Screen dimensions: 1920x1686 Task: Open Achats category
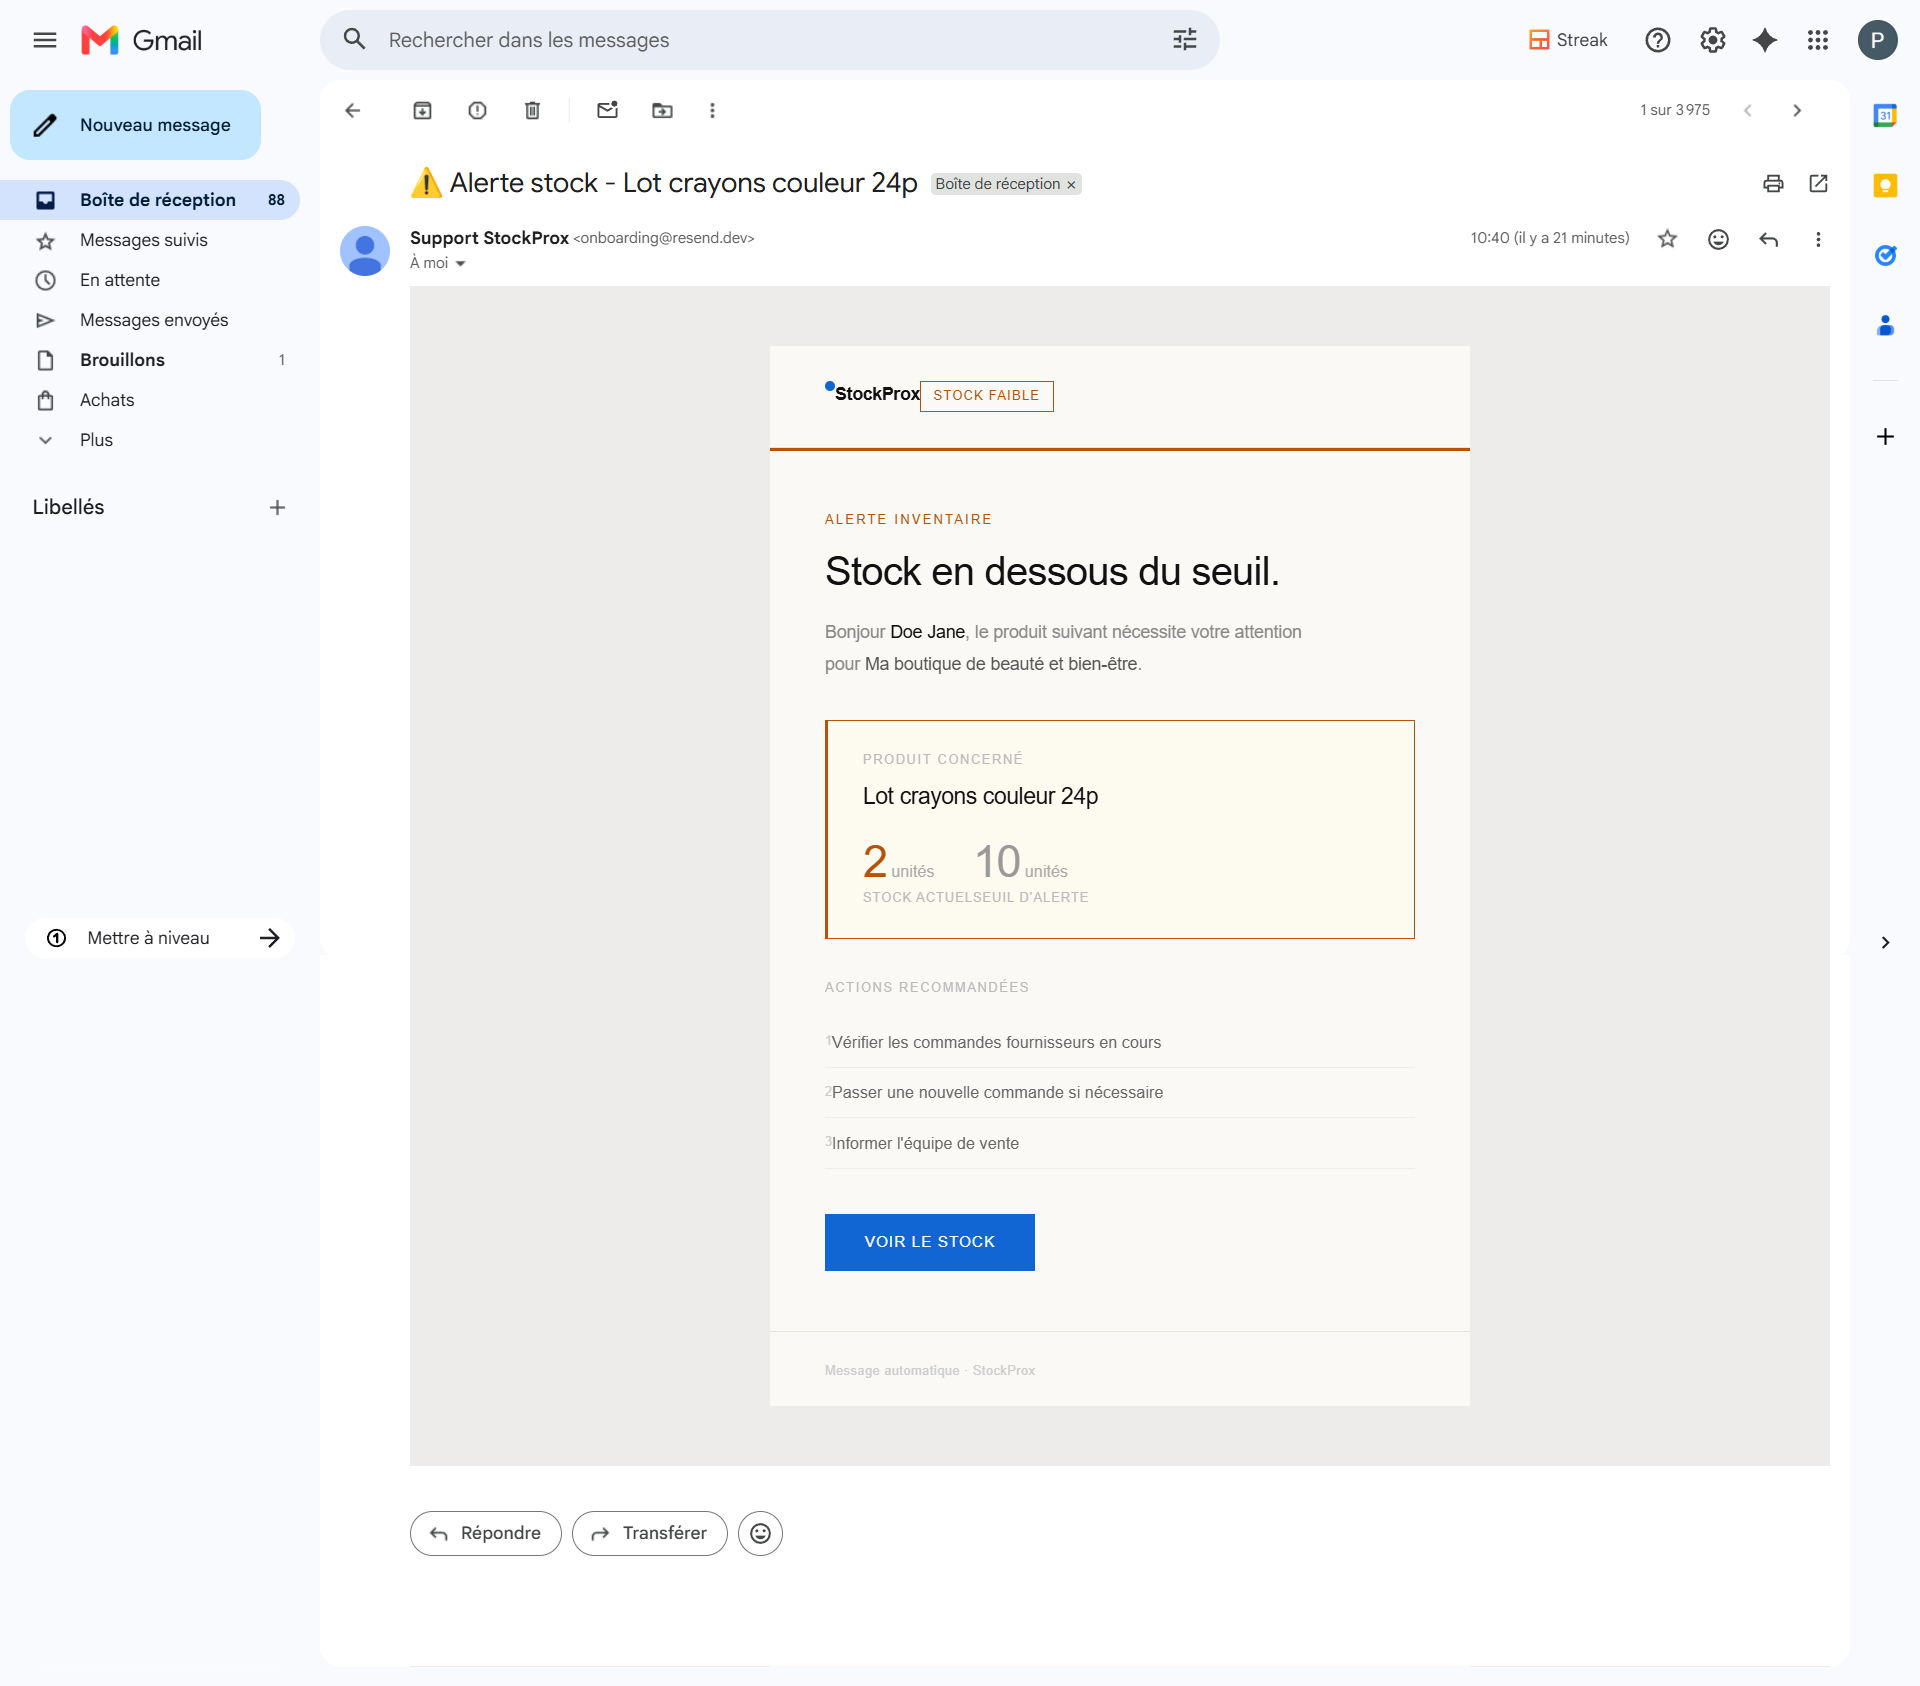coord(150,400)
